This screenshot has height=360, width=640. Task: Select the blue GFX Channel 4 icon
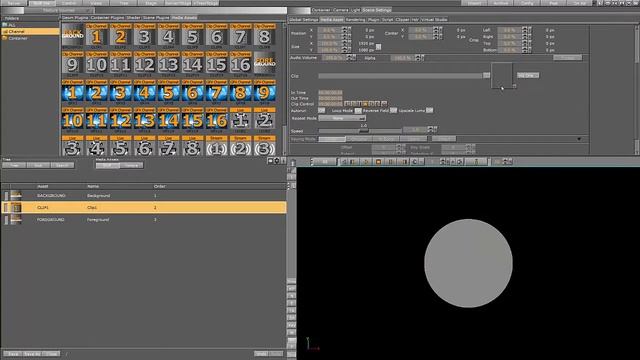[144, 92]
